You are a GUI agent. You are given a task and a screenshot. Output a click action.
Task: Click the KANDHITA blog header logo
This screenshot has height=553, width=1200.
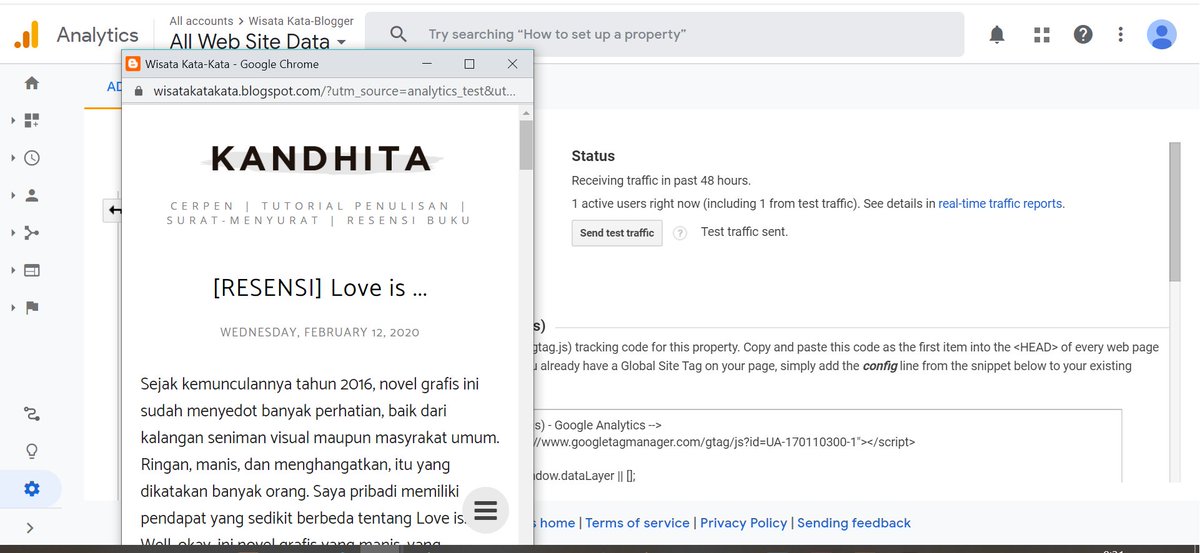(x=321, y=158)
